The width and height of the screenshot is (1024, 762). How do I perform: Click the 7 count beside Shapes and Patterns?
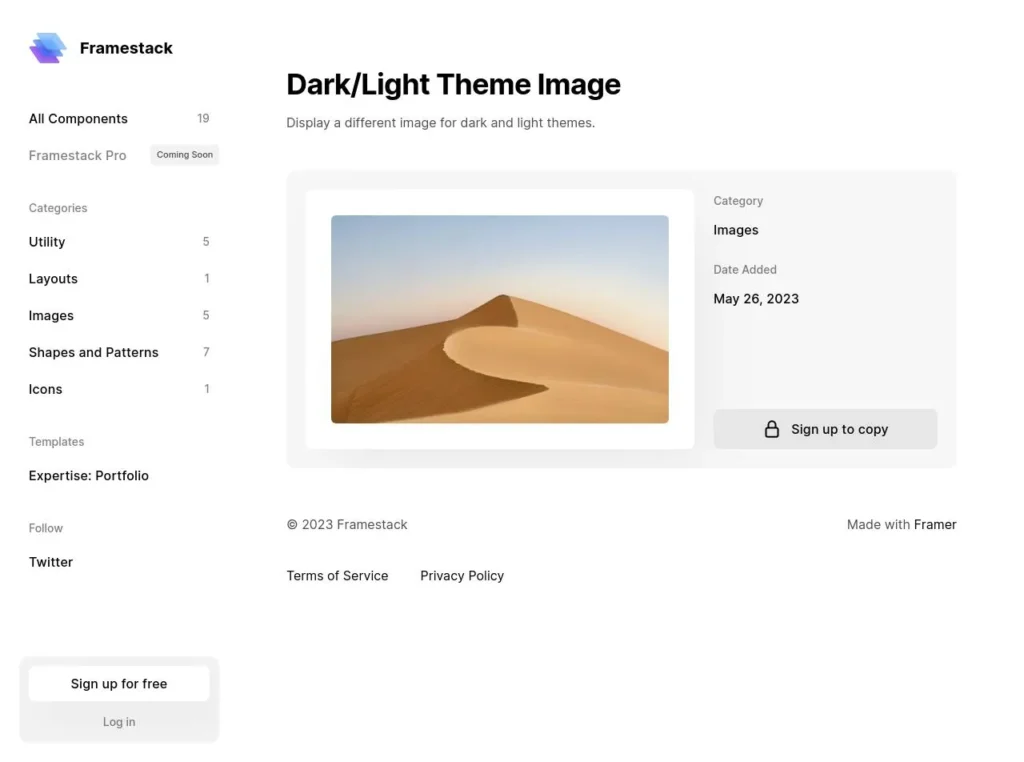[206, 353]
